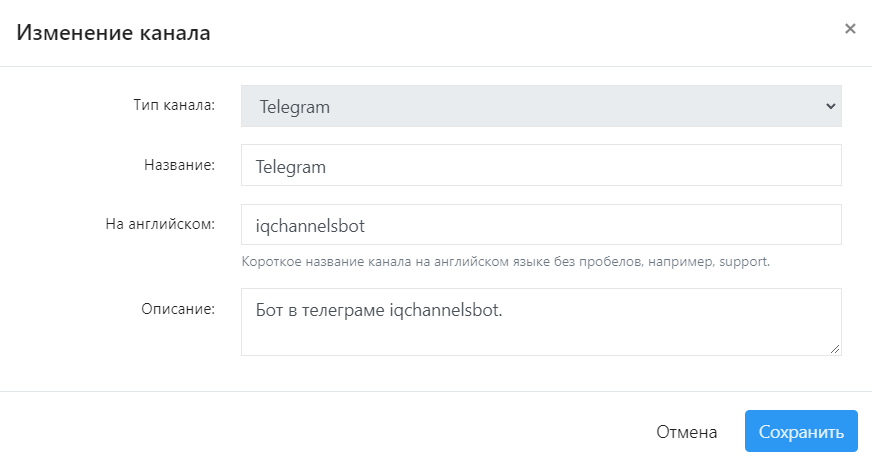Open the Тип канала dropdown
Screen dimensions: 872x467
(541, 106)
